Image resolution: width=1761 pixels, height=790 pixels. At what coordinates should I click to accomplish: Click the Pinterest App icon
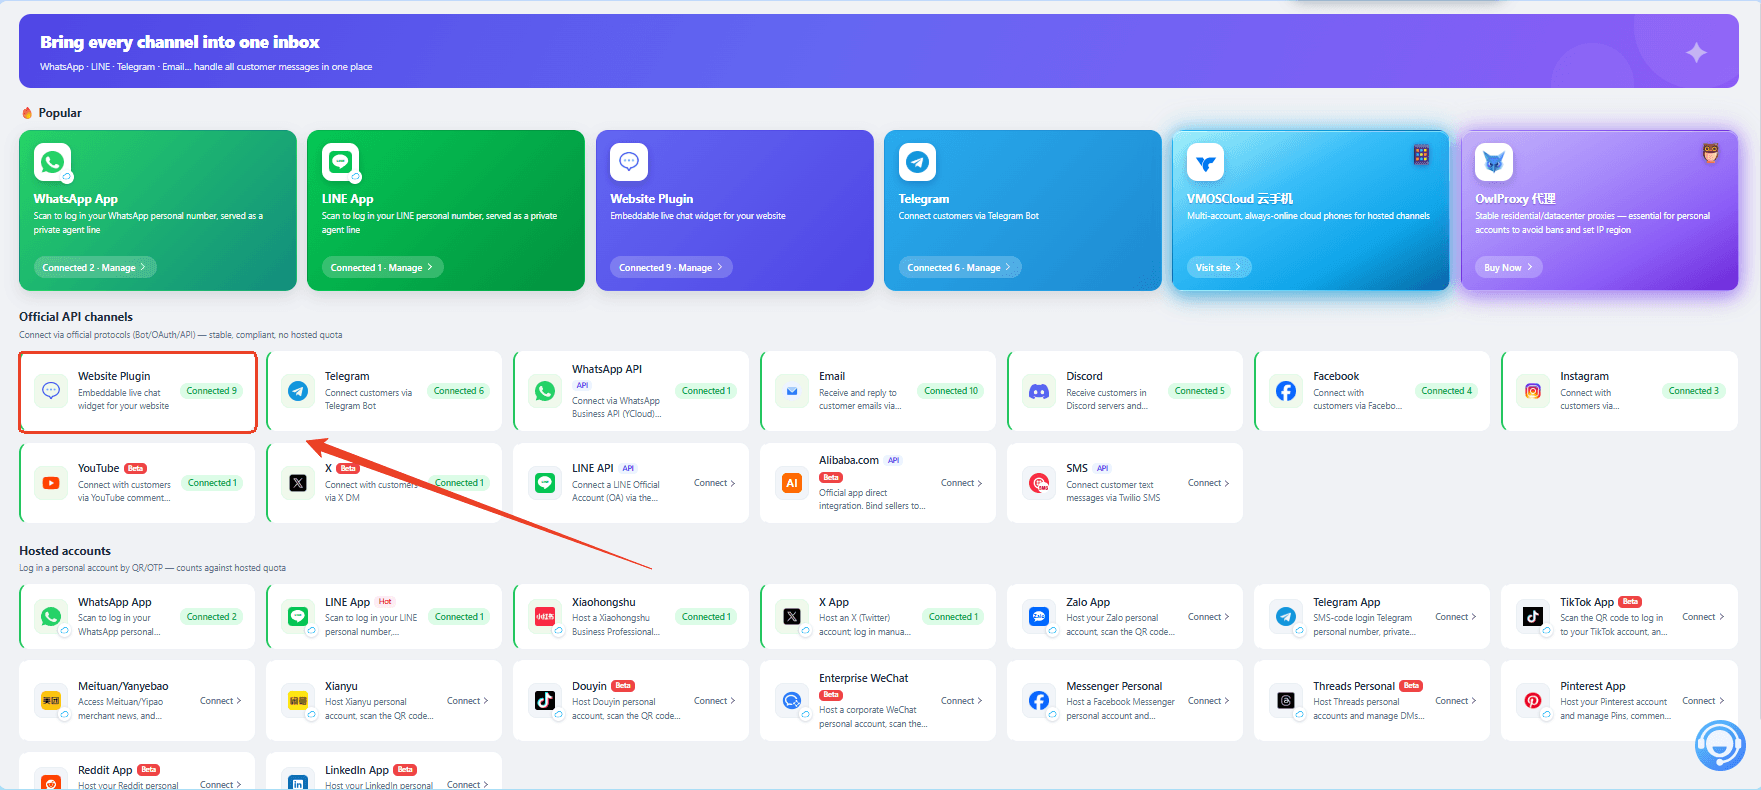(1533, 701)
